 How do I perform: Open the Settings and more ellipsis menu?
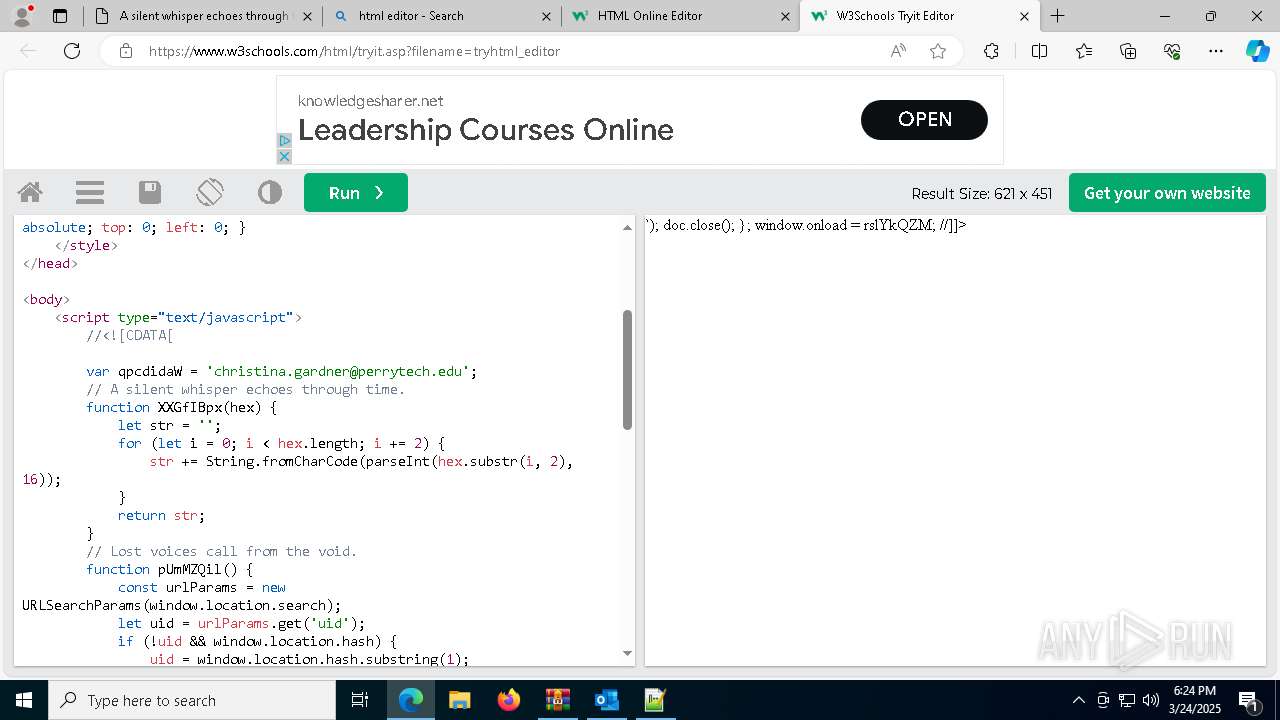1216,51
